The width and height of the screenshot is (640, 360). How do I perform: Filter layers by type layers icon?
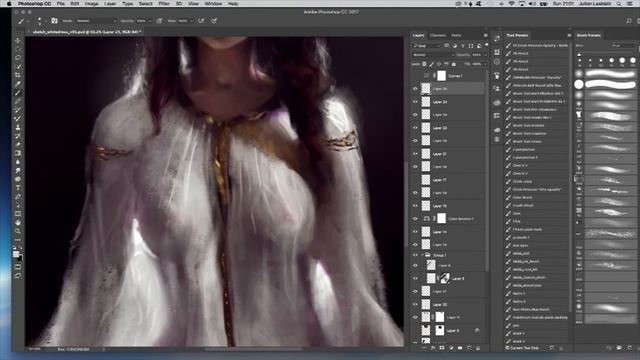pos(463,46)
